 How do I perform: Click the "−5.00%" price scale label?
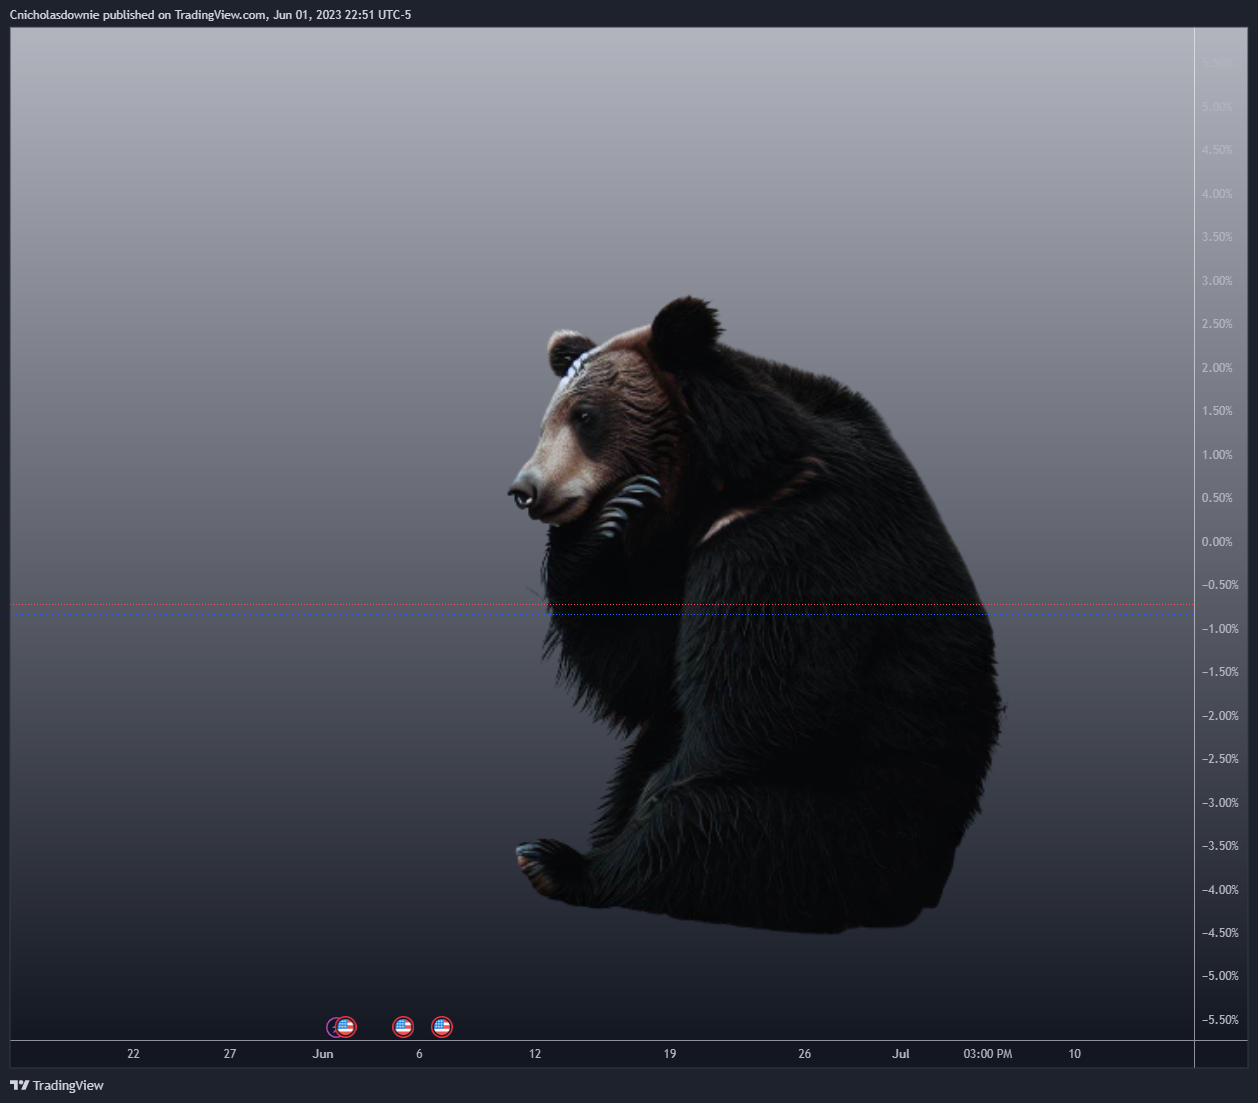pos(1220,976)
